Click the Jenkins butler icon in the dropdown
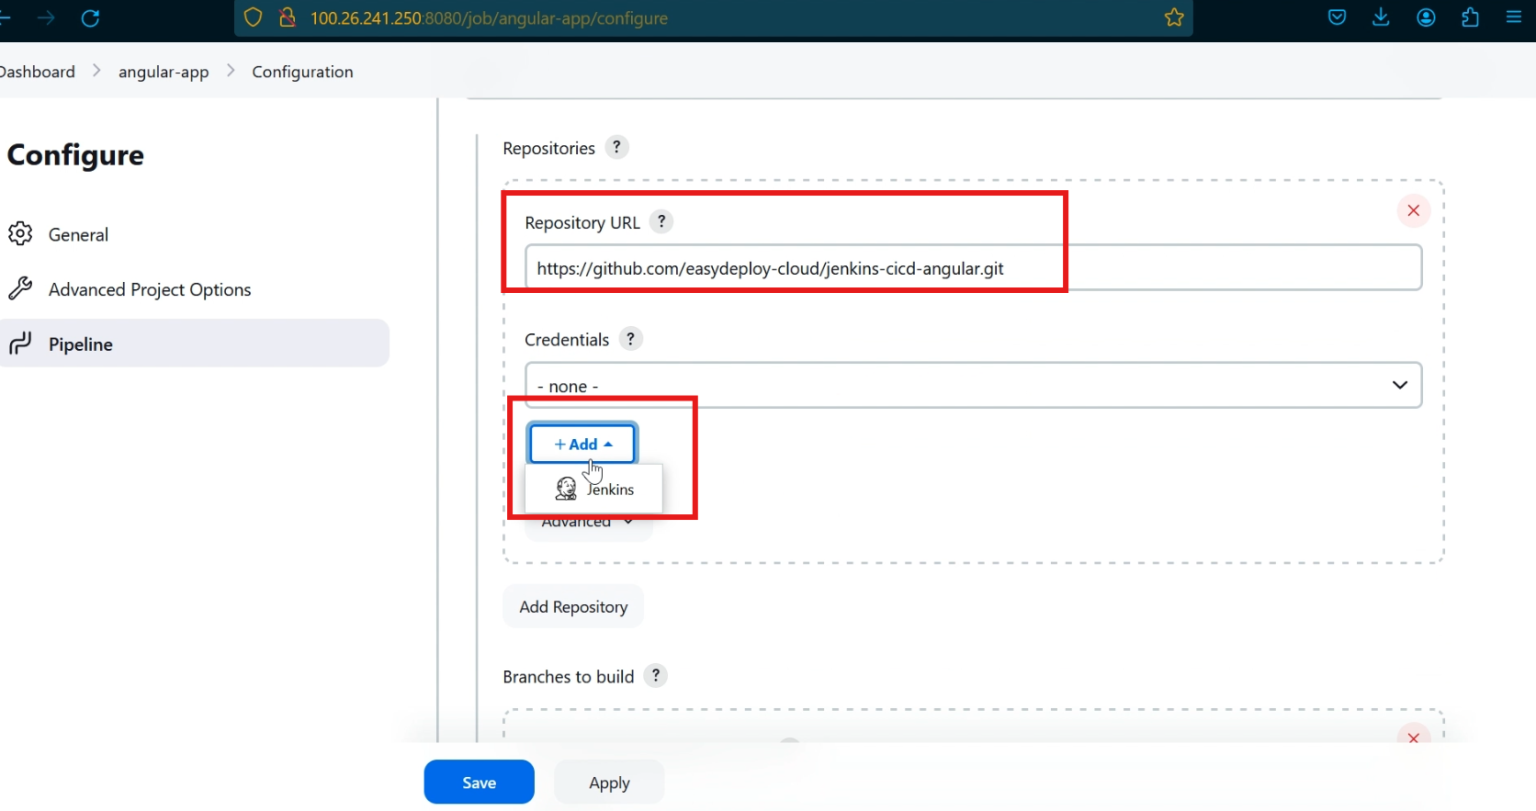Viewport: 1536px width, 811px height. click(564, 487)
